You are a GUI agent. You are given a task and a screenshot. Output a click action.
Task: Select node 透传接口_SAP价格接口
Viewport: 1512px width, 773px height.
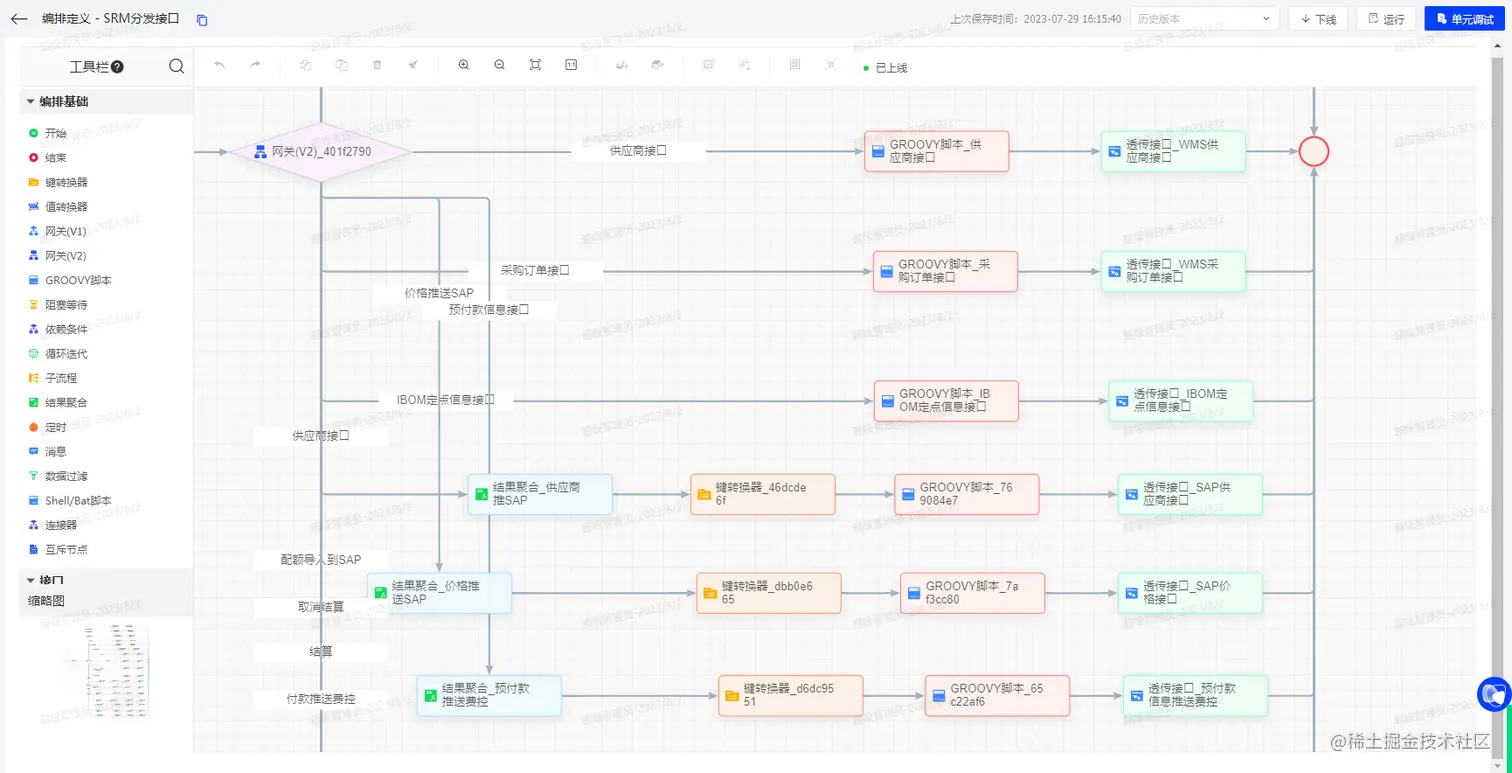pyautogui.click(x=1190, y=593)
